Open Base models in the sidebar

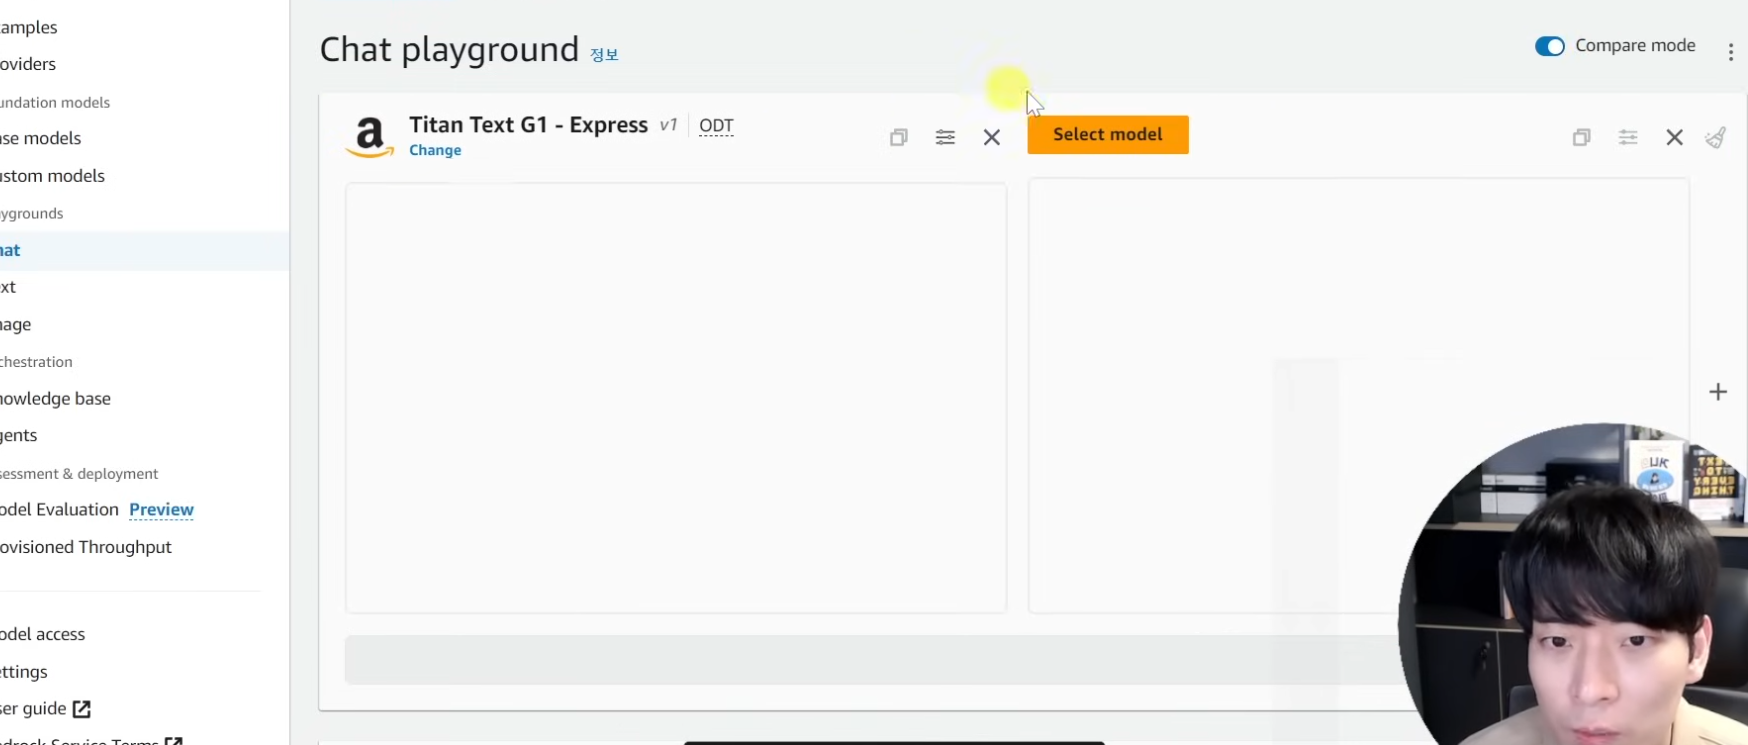[40, 138]
